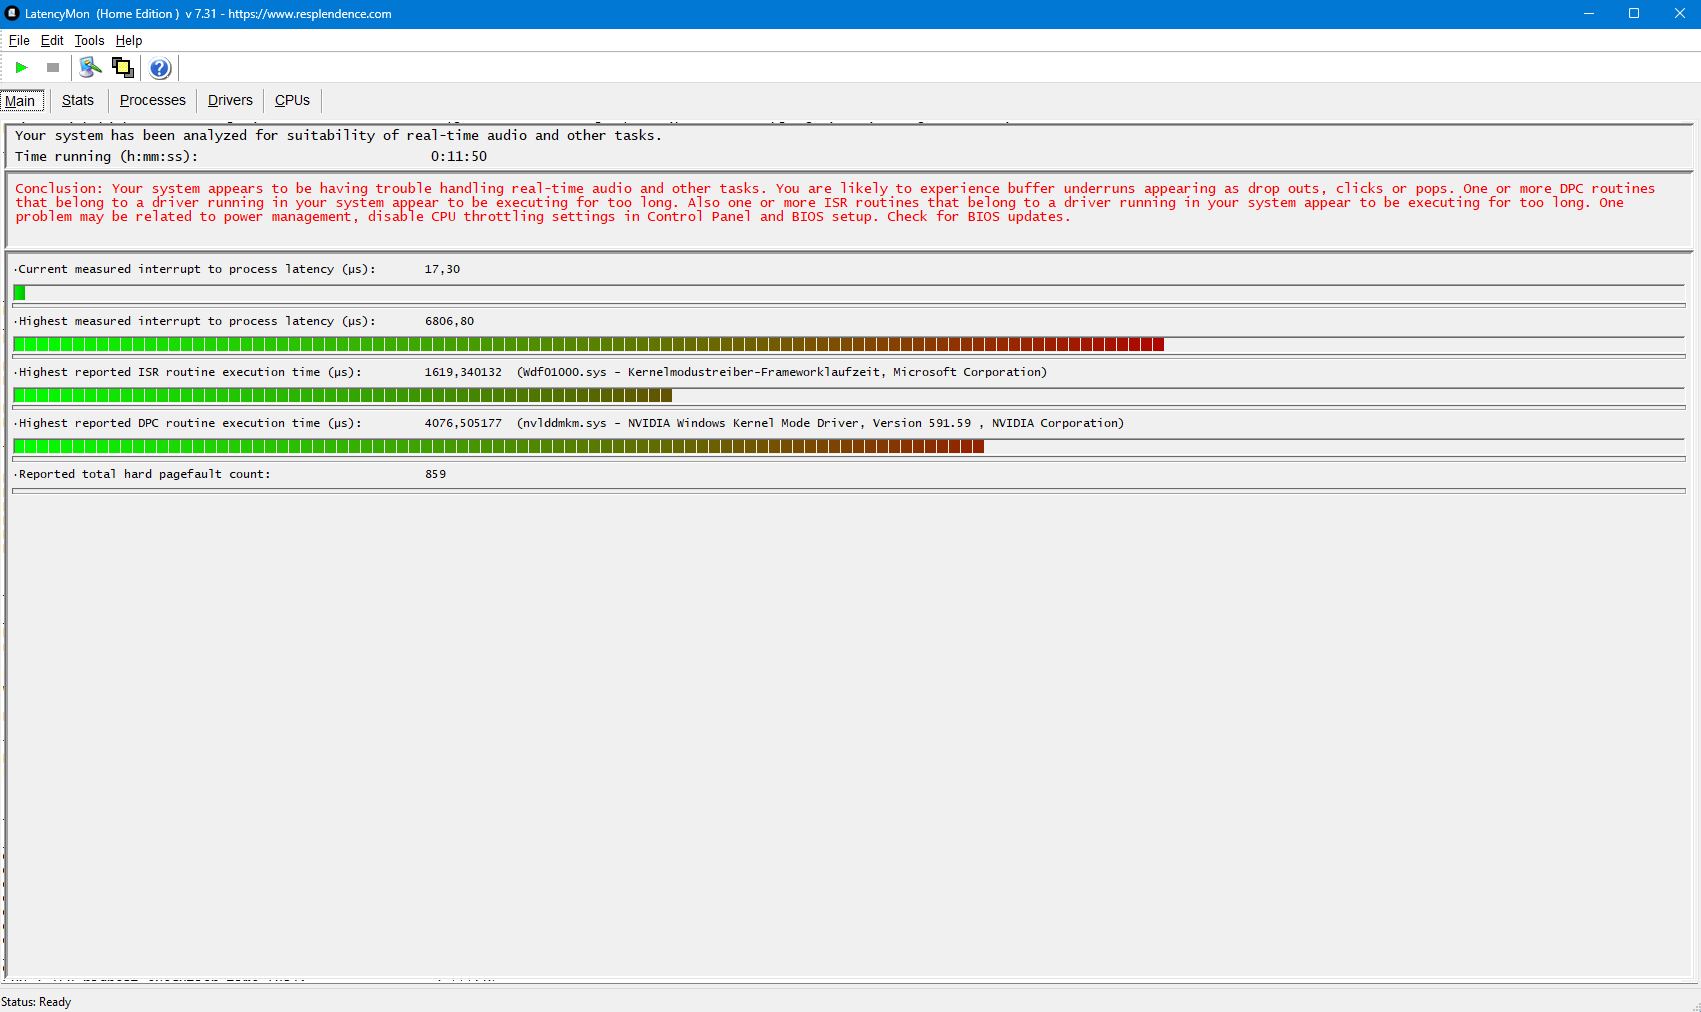The height and width of the screenshot is (1012, 1701).
Task: Open the Tools menu
Action: [x=88, y=40]
